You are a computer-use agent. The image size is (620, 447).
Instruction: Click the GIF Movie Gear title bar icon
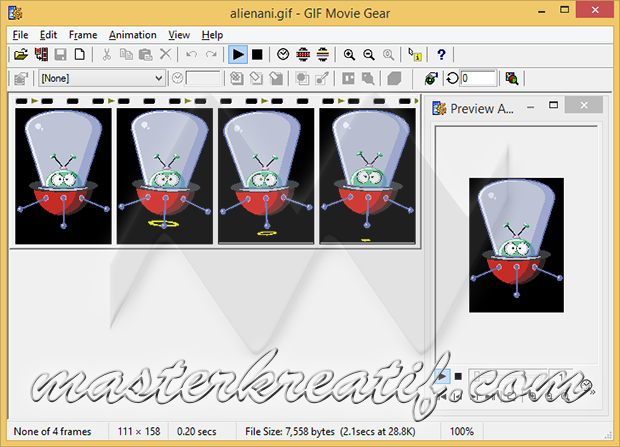pos(15,13)
